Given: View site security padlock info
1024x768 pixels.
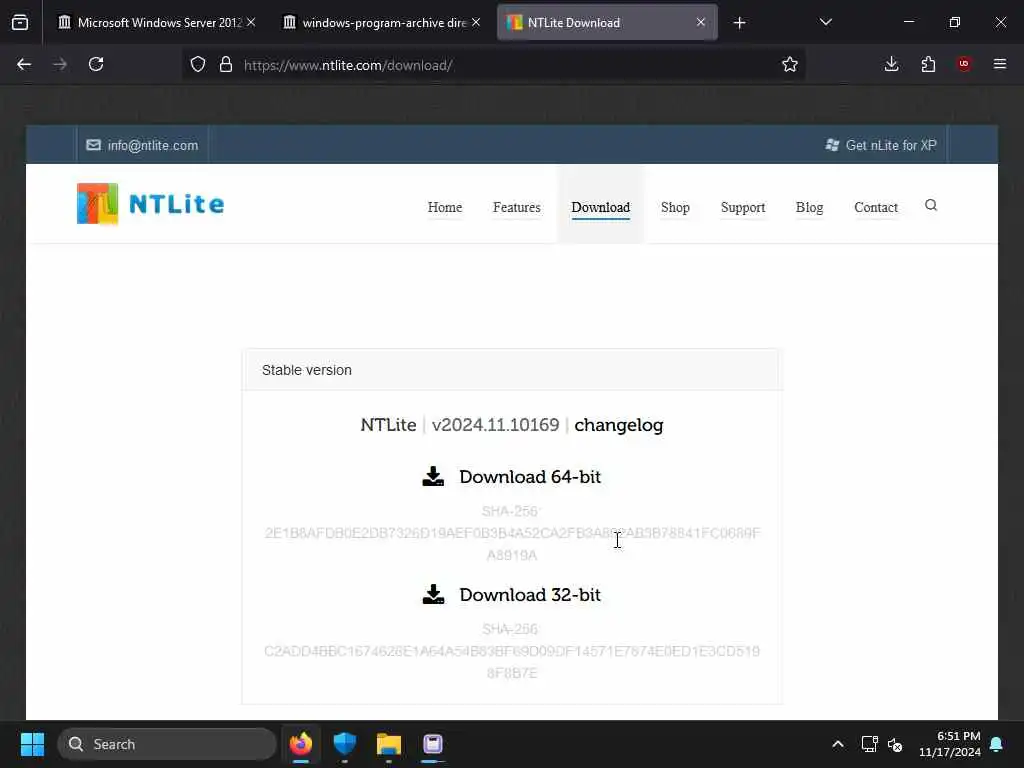Looking at the screenshot, I should (x=226, y=65).
